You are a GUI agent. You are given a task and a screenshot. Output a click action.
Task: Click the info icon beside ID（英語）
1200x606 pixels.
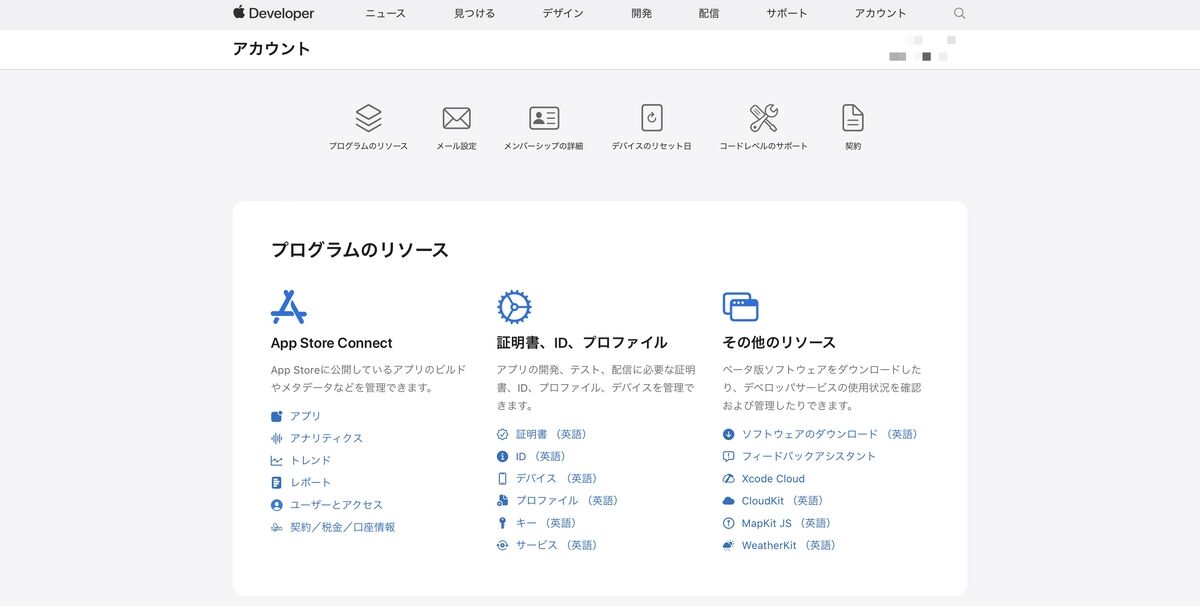(x=503, y=456)
